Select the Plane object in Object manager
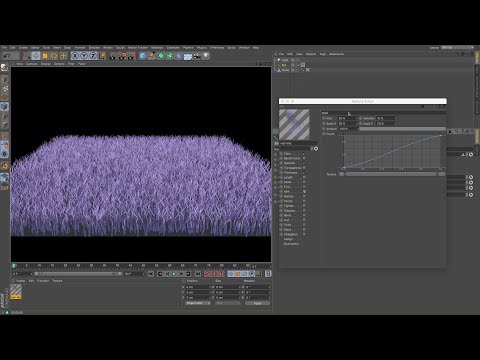 (x=286, y=70)
